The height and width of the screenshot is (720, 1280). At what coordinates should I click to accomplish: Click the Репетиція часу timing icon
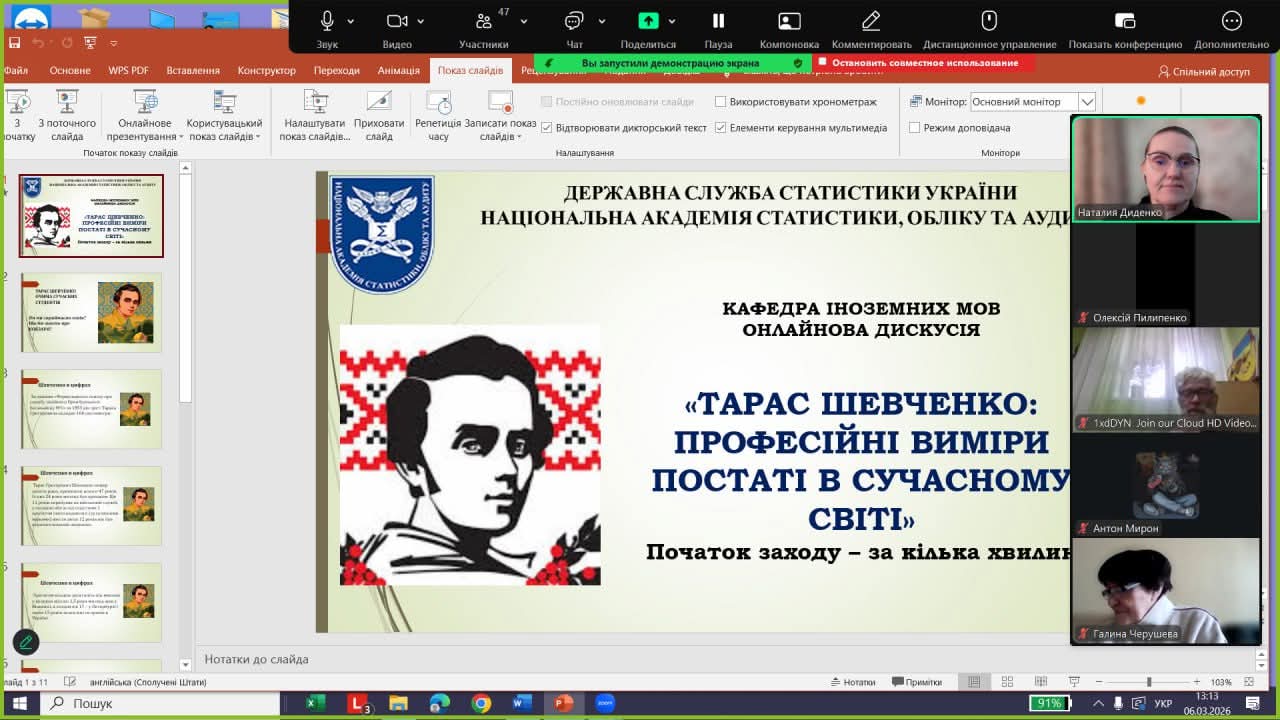(x=438, y=102)
